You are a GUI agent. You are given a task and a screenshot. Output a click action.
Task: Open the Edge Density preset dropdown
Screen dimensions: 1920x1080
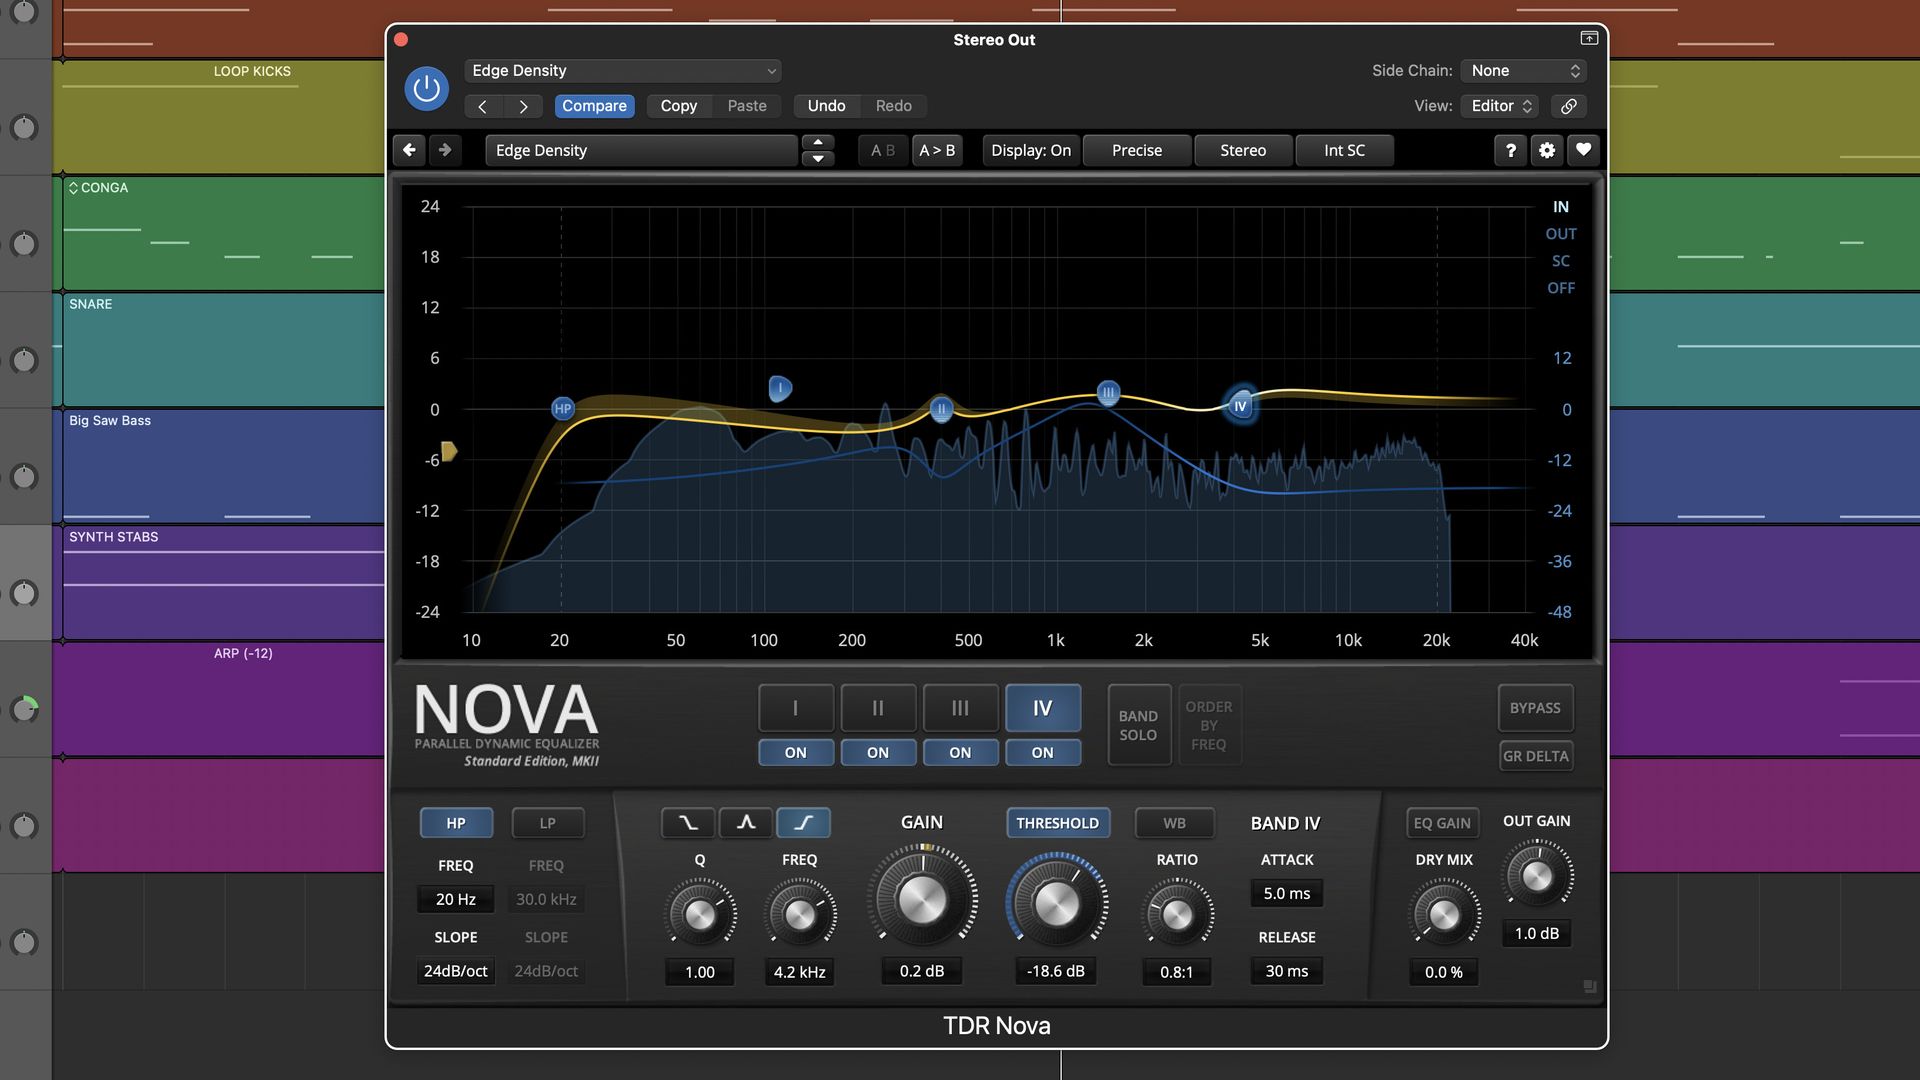622,70
